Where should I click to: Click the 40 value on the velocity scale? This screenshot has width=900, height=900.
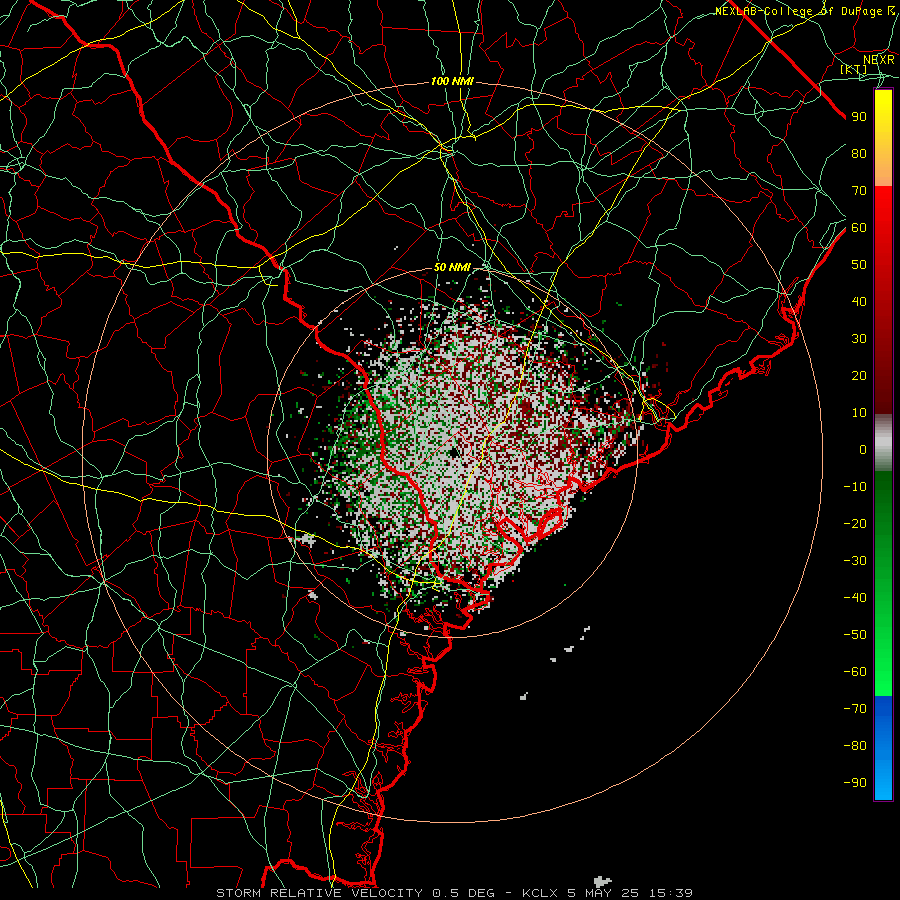point(859,302)
